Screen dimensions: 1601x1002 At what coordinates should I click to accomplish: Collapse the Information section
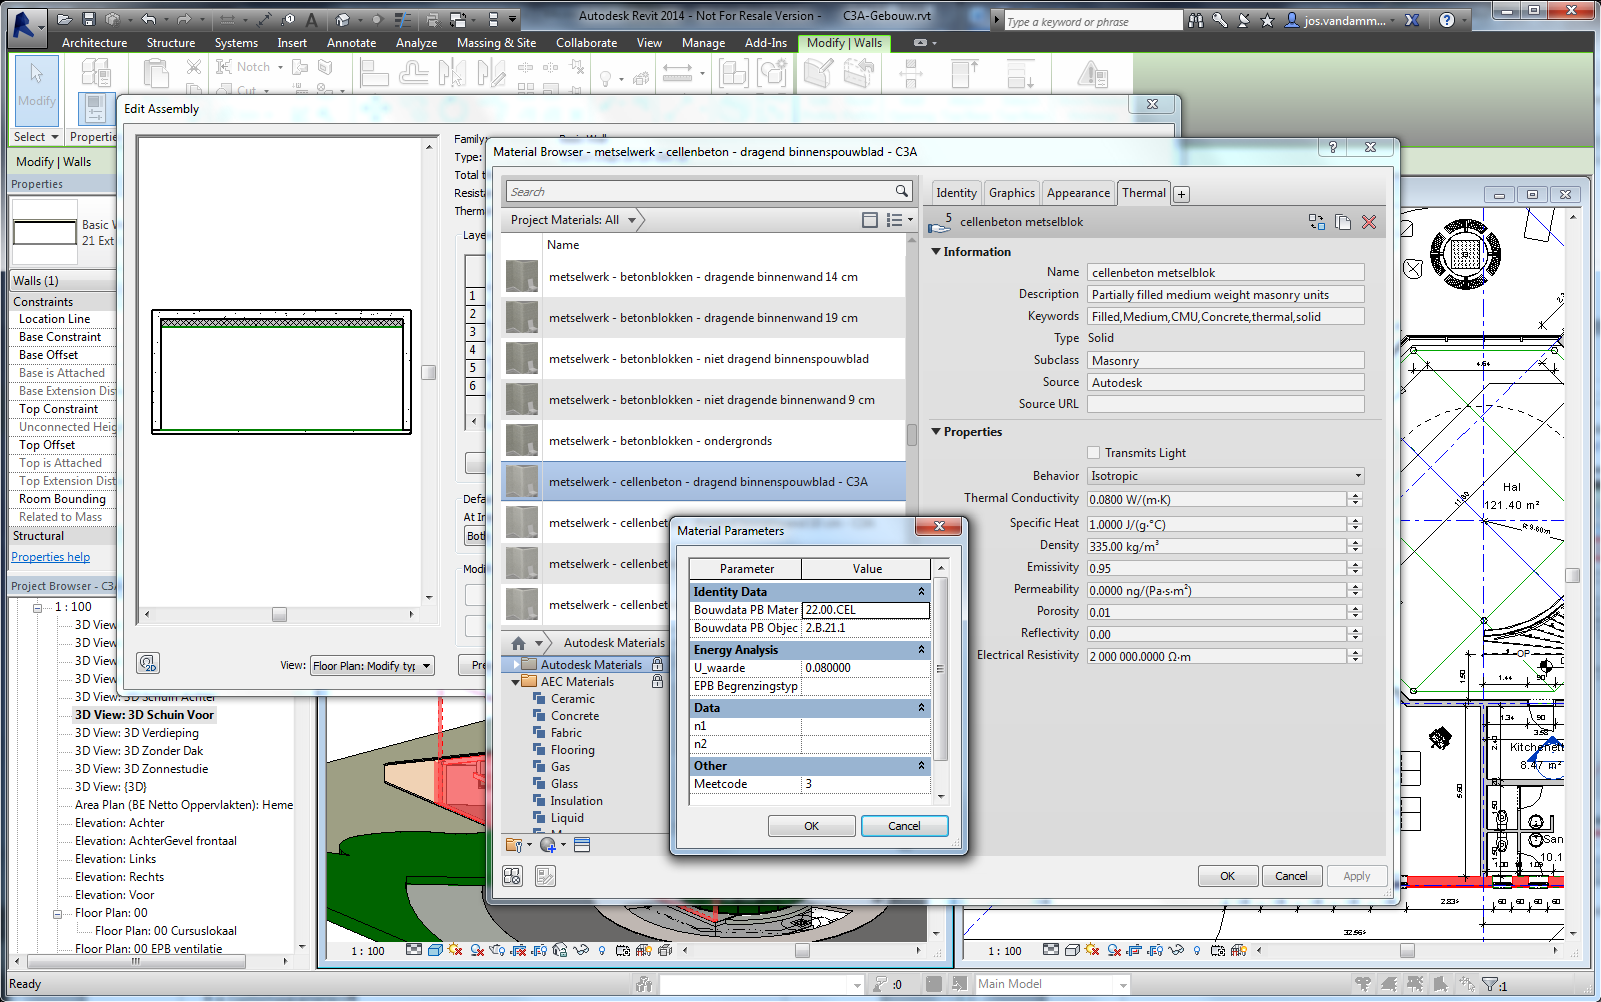[936, 252]
